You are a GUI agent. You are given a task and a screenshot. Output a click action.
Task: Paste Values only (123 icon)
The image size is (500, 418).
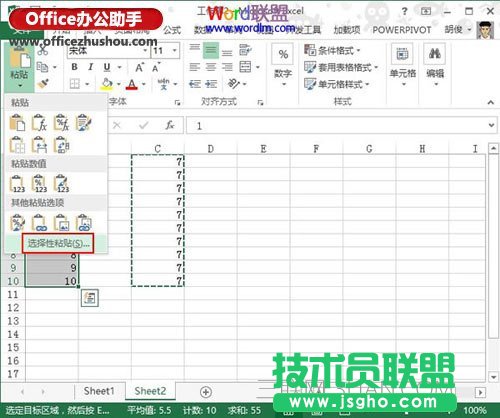[x=17, y=184]
